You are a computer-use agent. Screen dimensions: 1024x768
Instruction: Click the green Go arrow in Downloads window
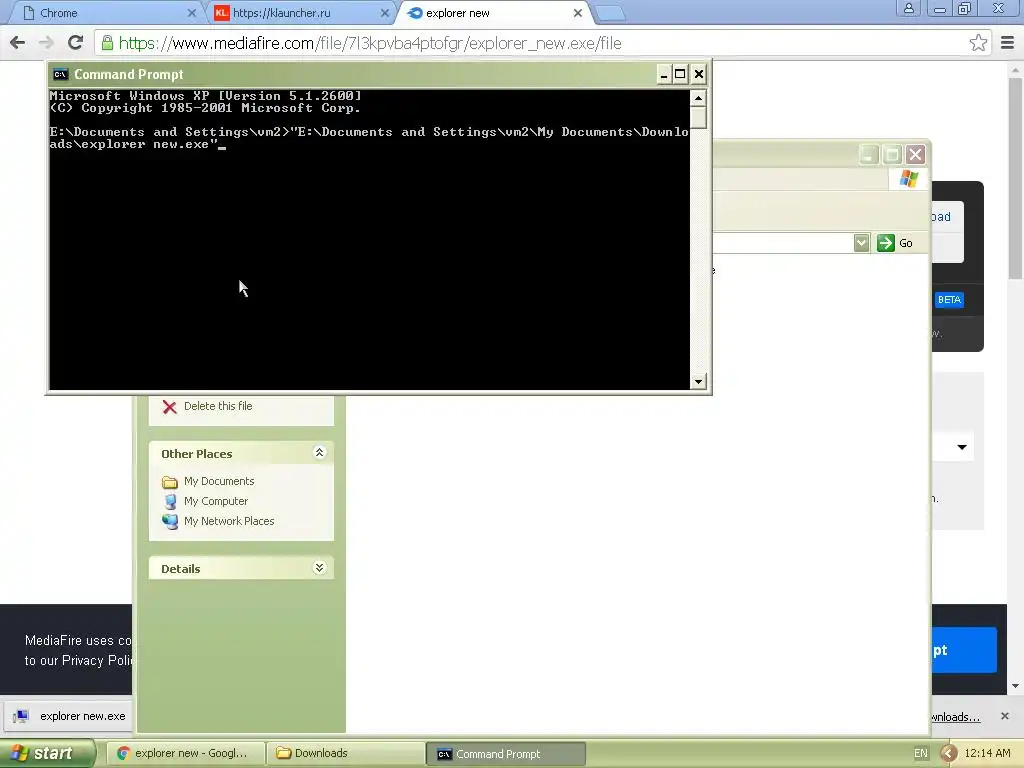(886, 243)
